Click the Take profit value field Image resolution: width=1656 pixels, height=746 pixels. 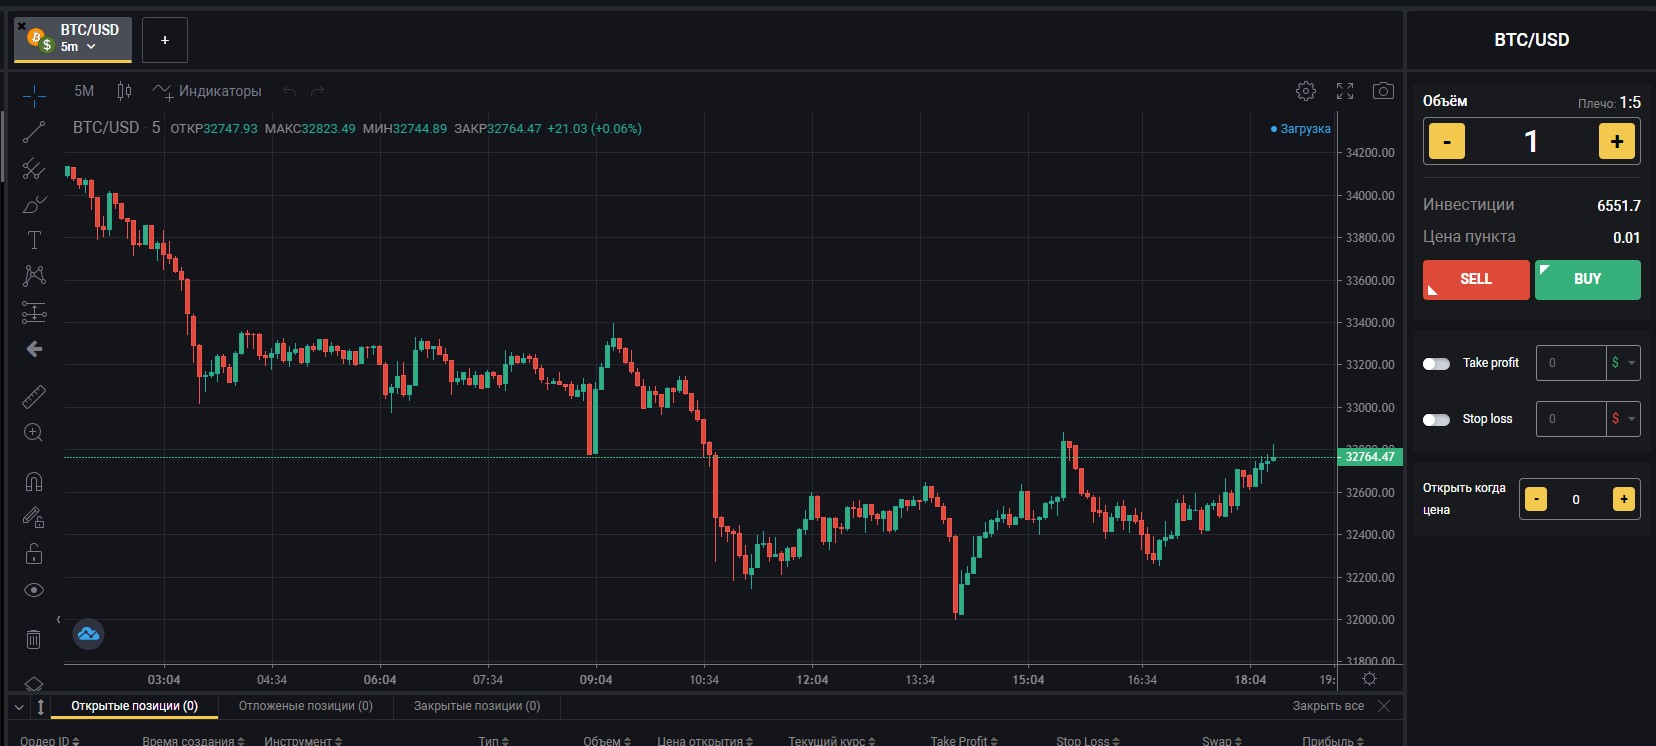click(x=1571, y=363)
